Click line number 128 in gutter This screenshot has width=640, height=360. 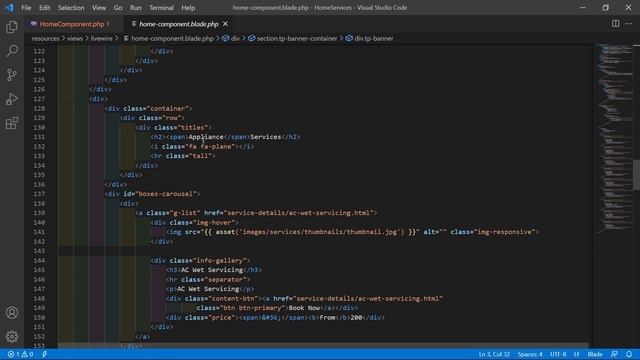(39, 109)
